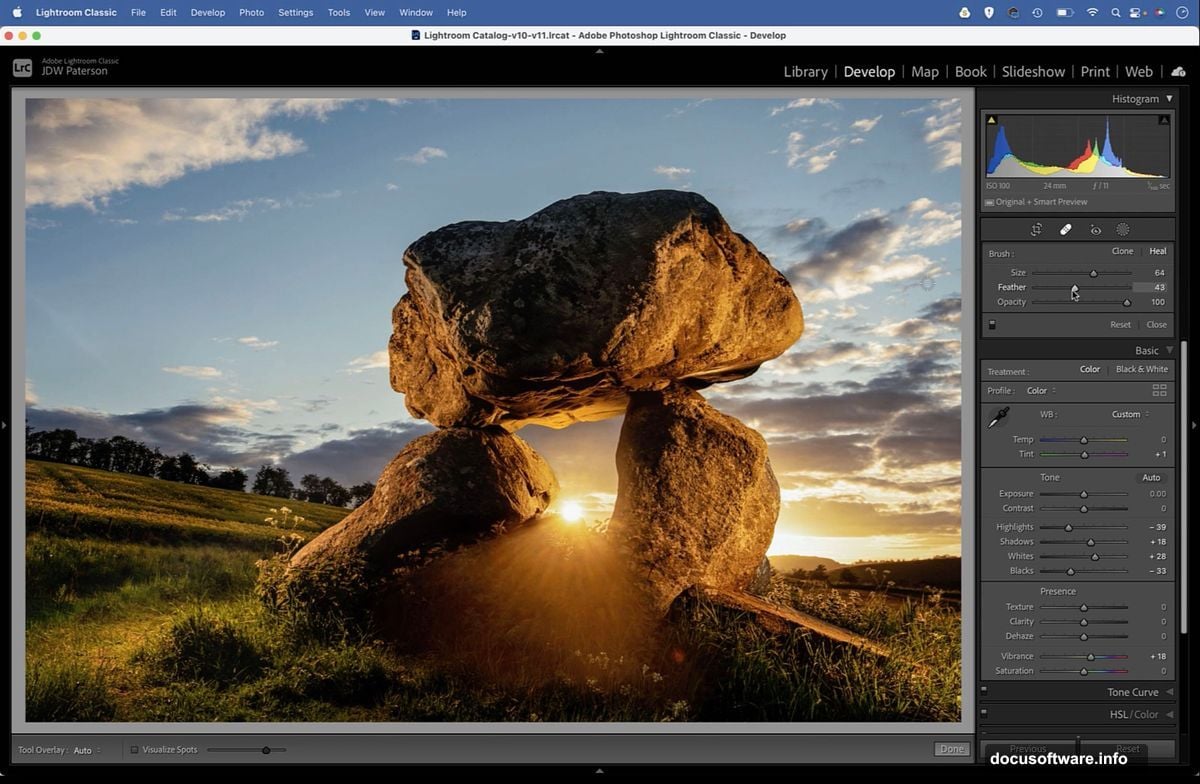The width and height of the screenshot is (1200, 784).
Task: Enable the Visualize Spots checkbox
Action: click(x=135, y=748)
